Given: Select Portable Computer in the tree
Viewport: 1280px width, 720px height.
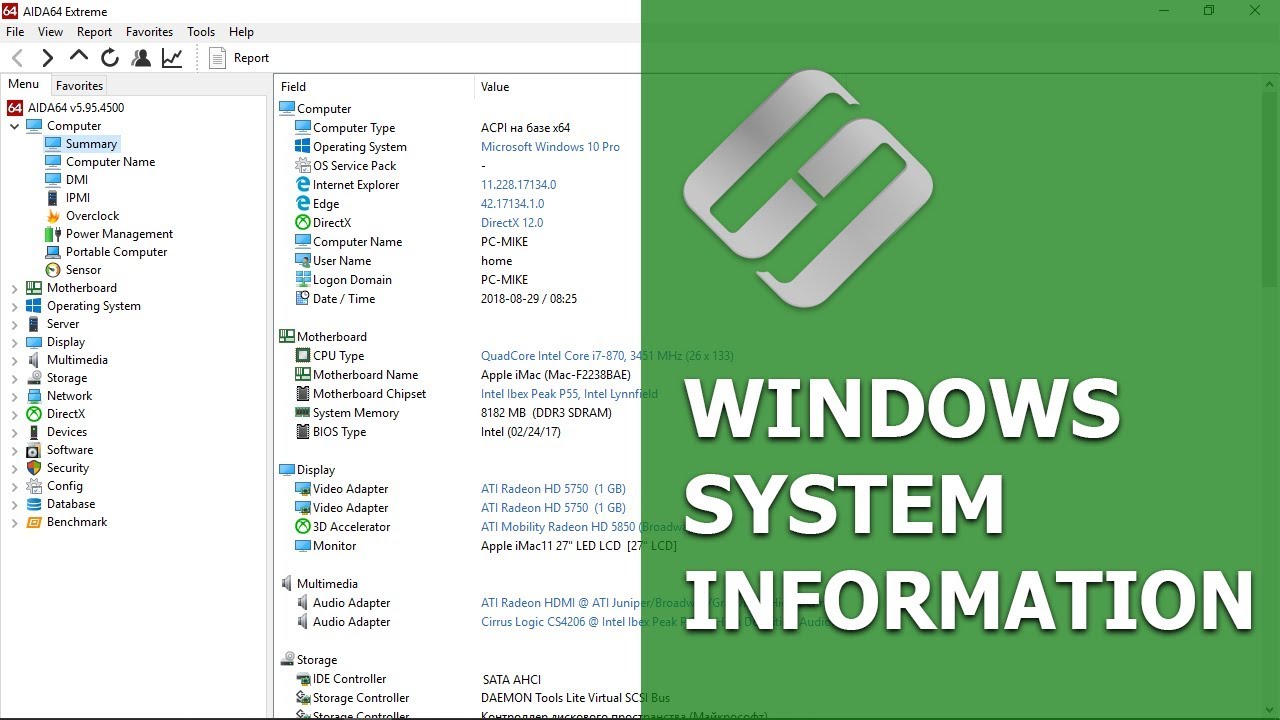Looking at the screenshot, I should (x=116, y=252).
